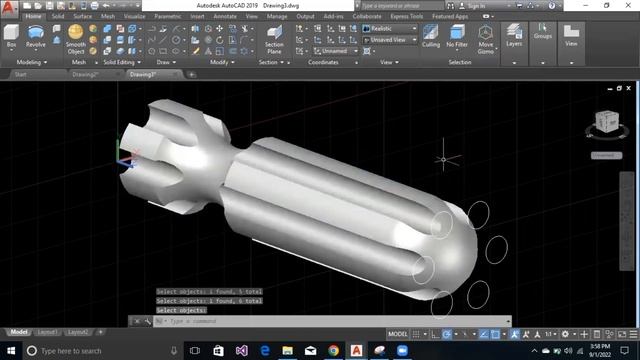The height and width of the screenshot is (360, 640).
Task: Open the Unnamed UCS dropdown
Action: [336, 51]
